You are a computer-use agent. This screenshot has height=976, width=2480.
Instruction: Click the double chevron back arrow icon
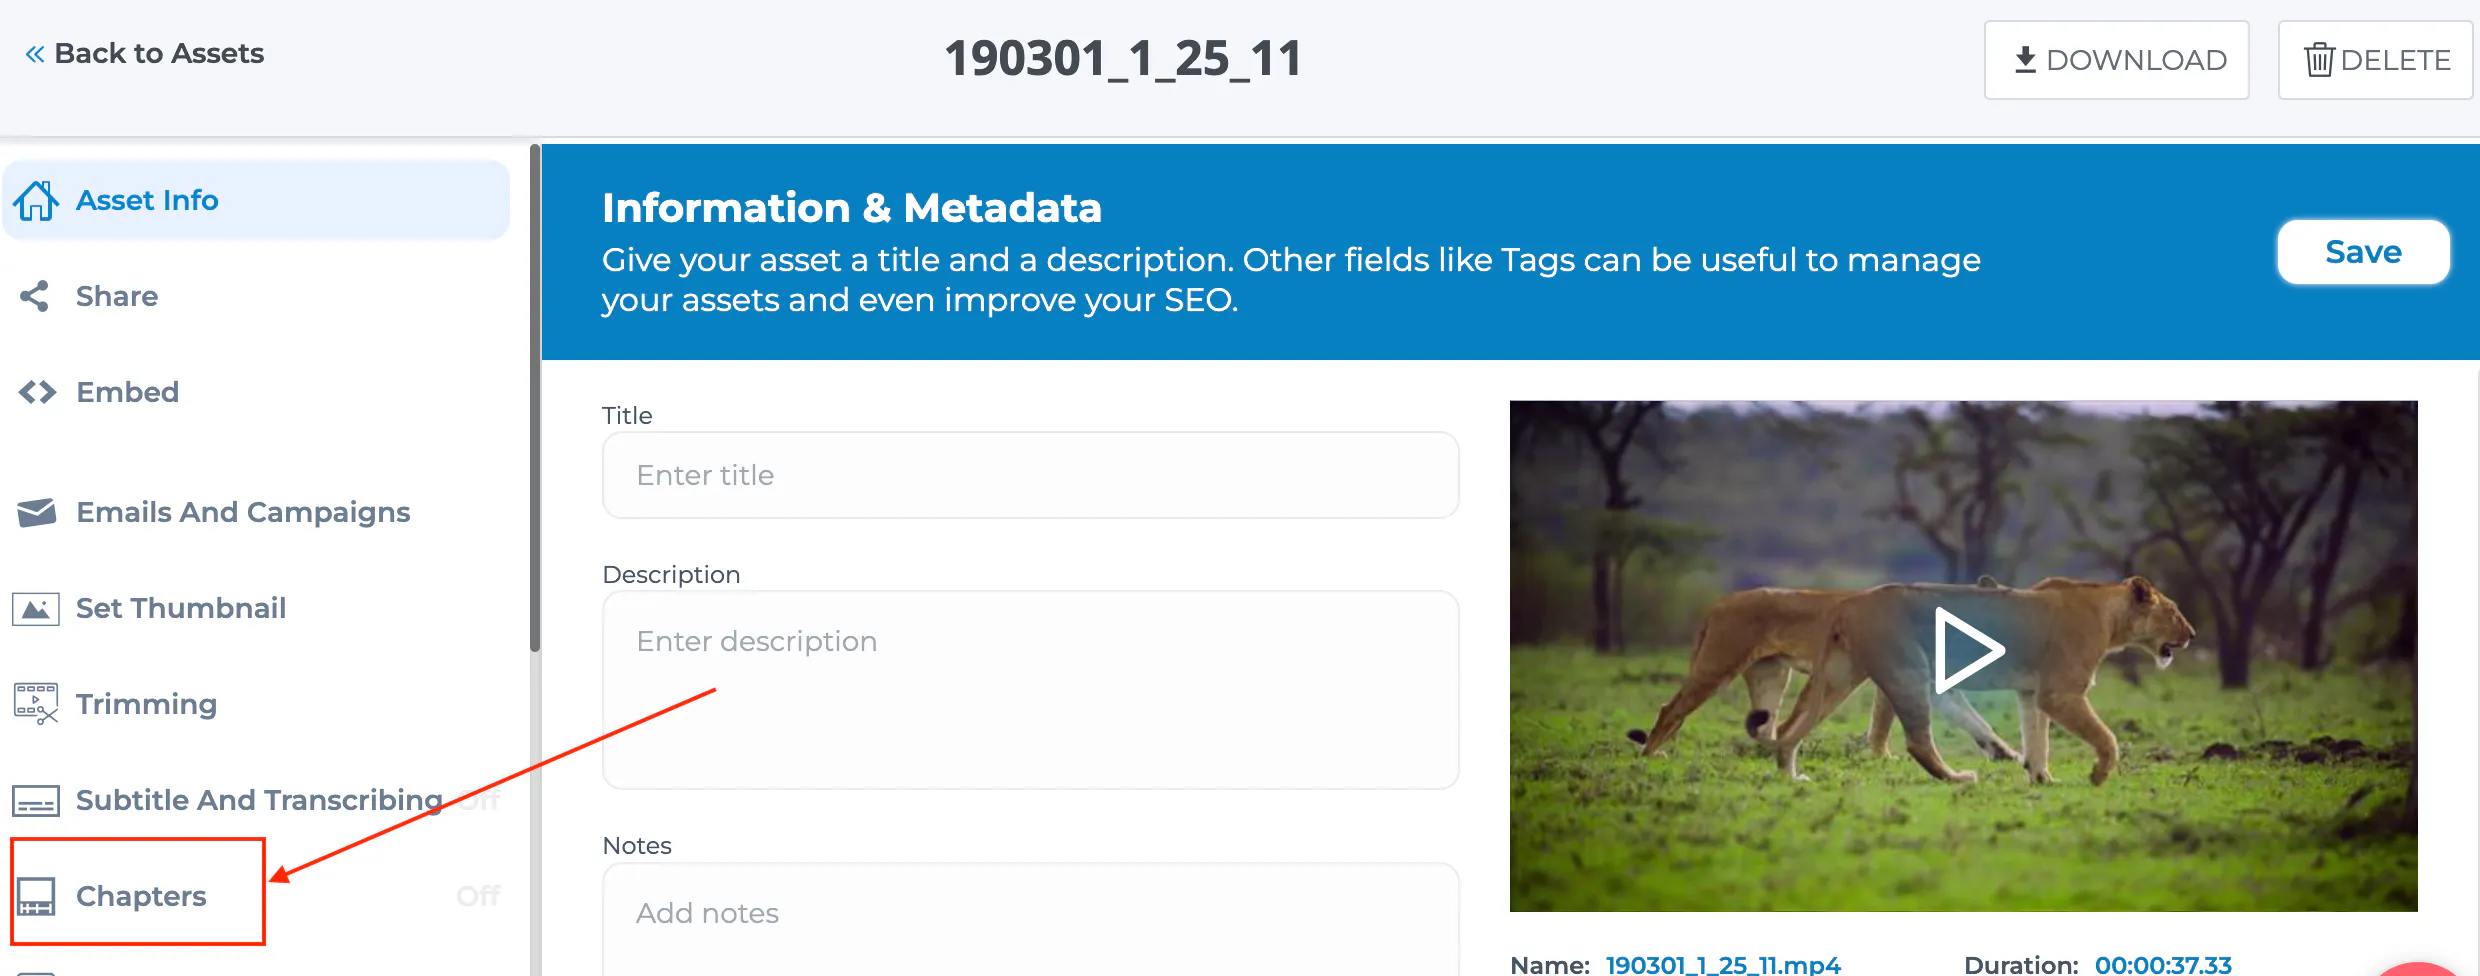point(35,54)
